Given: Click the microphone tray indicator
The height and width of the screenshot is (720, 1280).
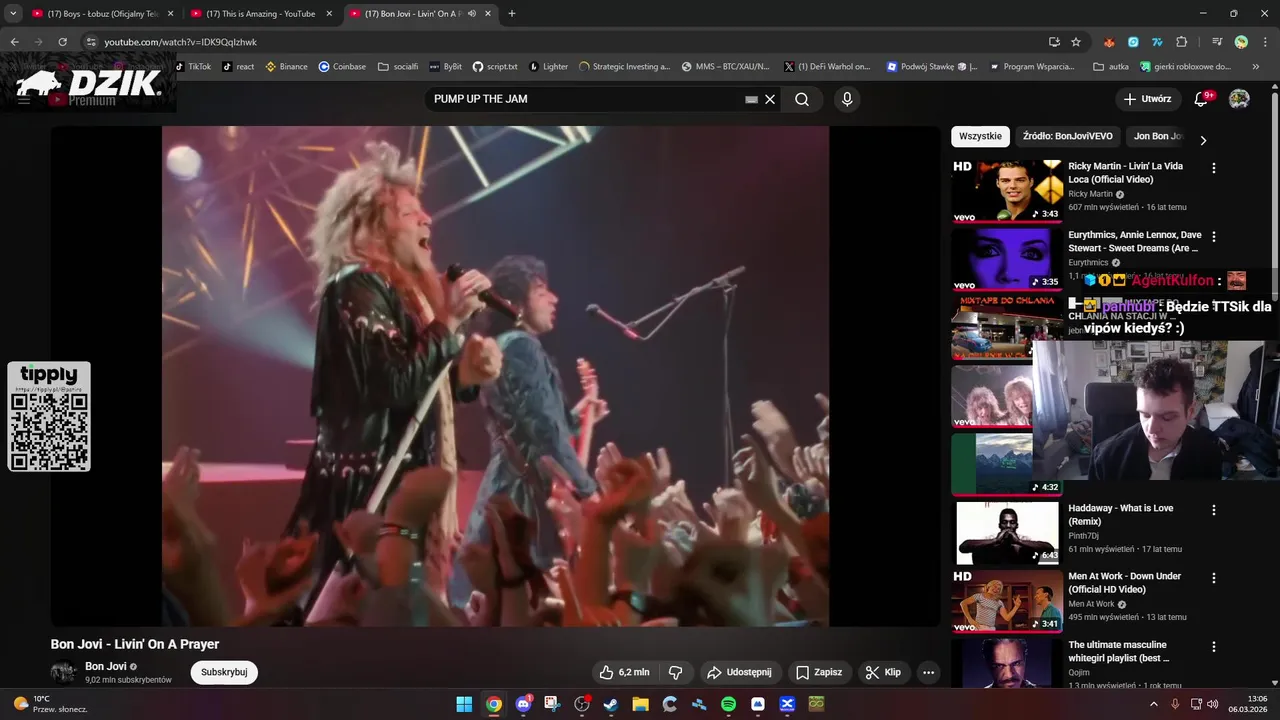Looking at the screenshot, I should pyautogui.click(x=1175, y=704).
